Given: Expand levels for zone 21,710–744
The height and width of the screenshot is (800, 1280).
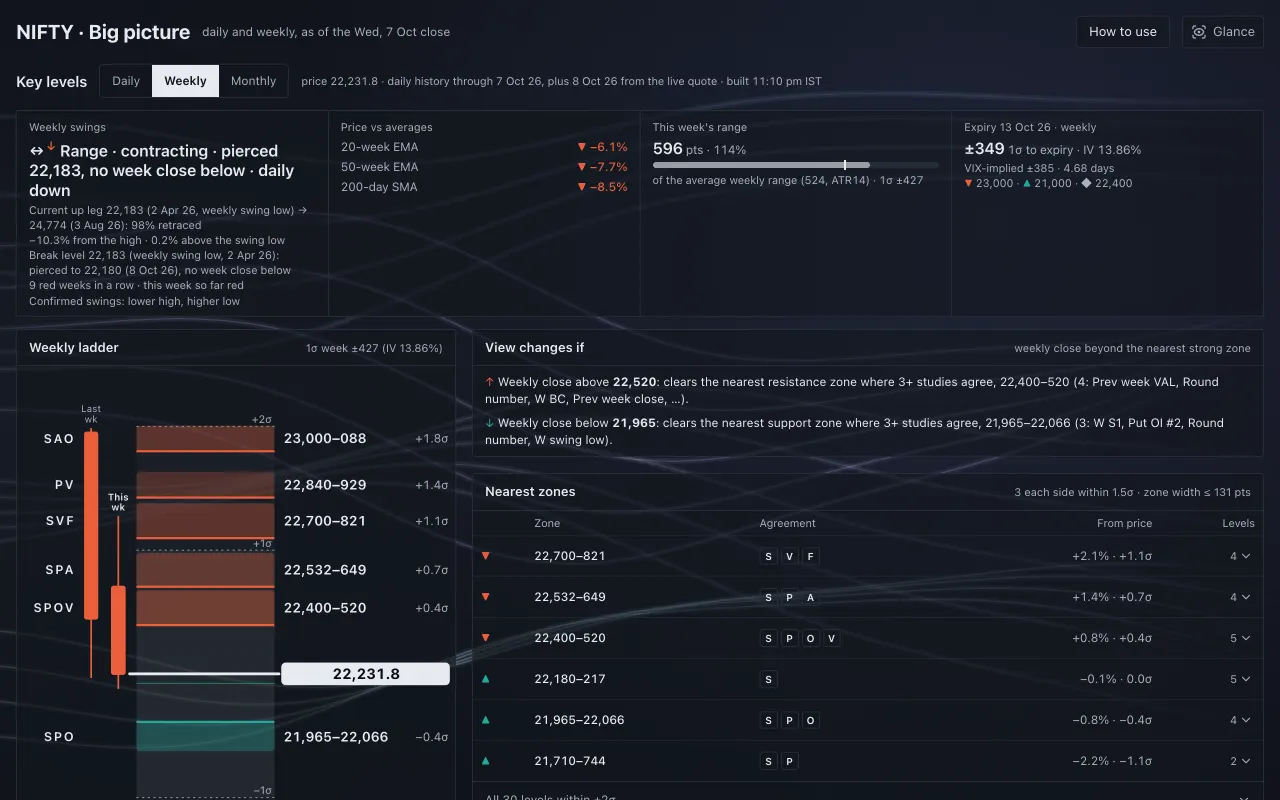Looking at the screenshot, I should (1240, 761).
